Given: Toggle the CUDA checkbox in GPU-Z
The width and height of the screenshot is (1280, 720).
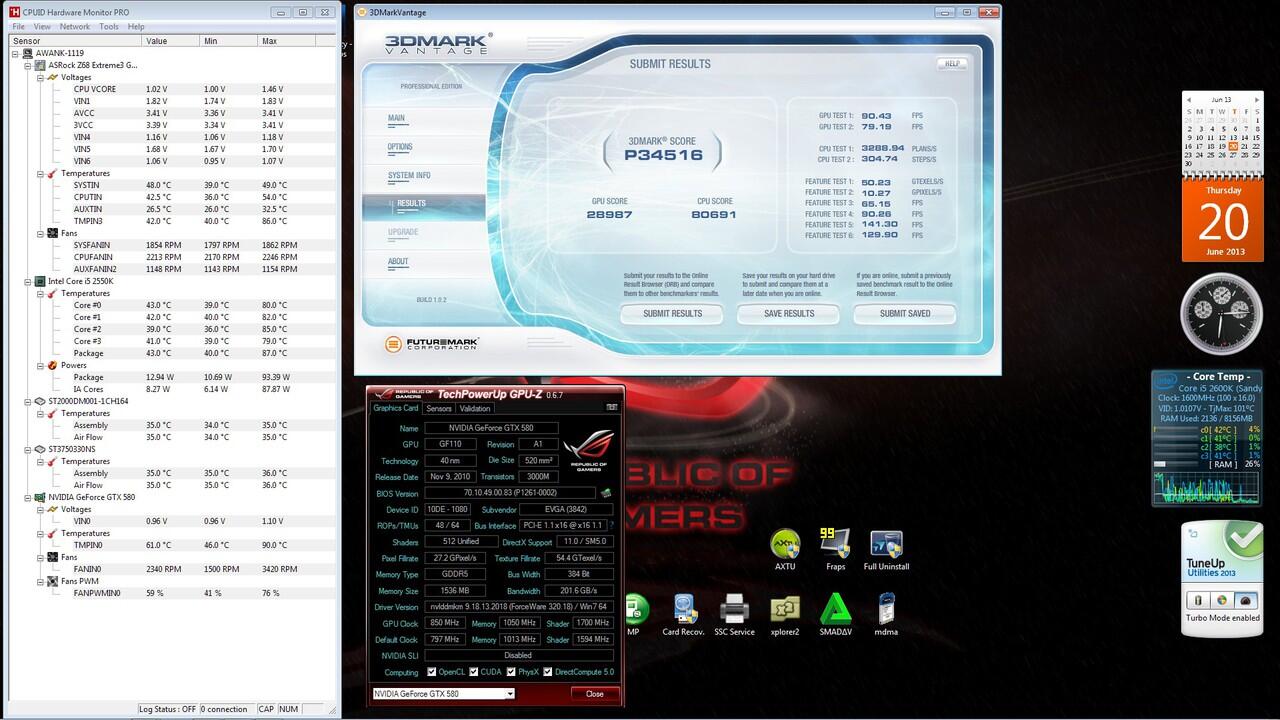Looking at the screenshot, I should coord(473,672).
